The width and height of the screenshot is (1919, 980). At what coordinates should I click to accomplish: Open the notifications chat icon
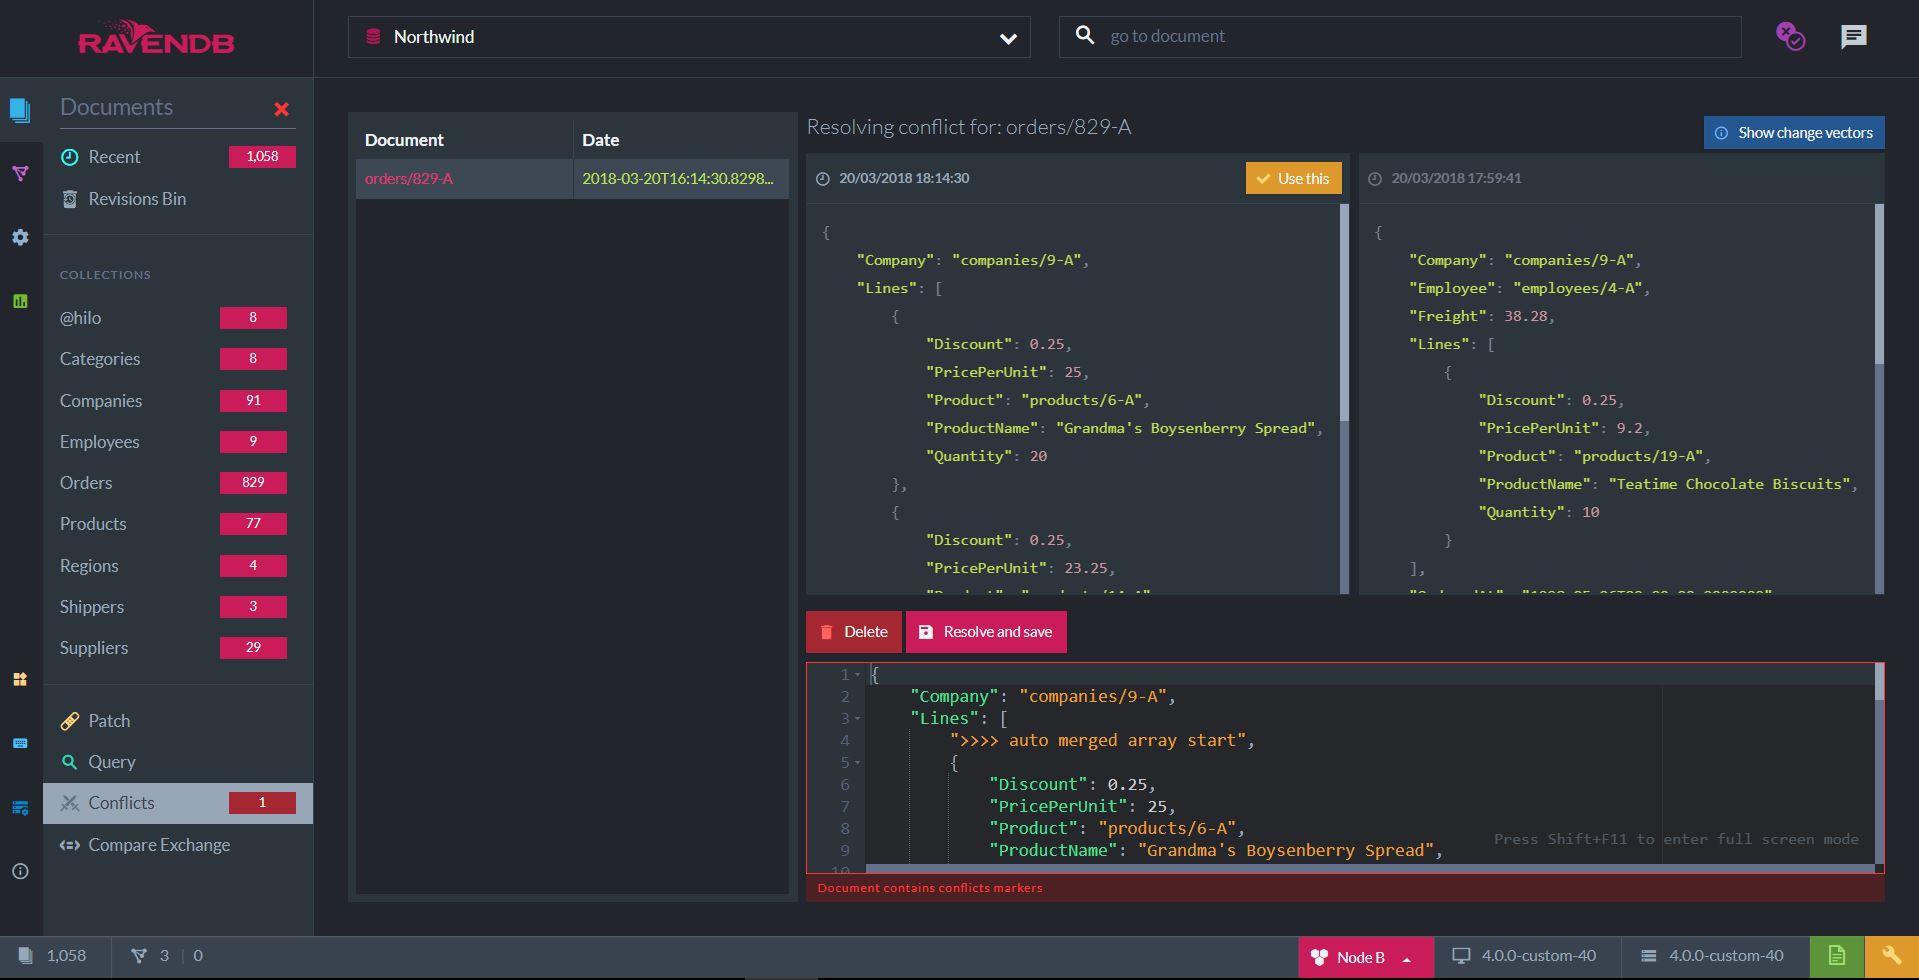1854,37
